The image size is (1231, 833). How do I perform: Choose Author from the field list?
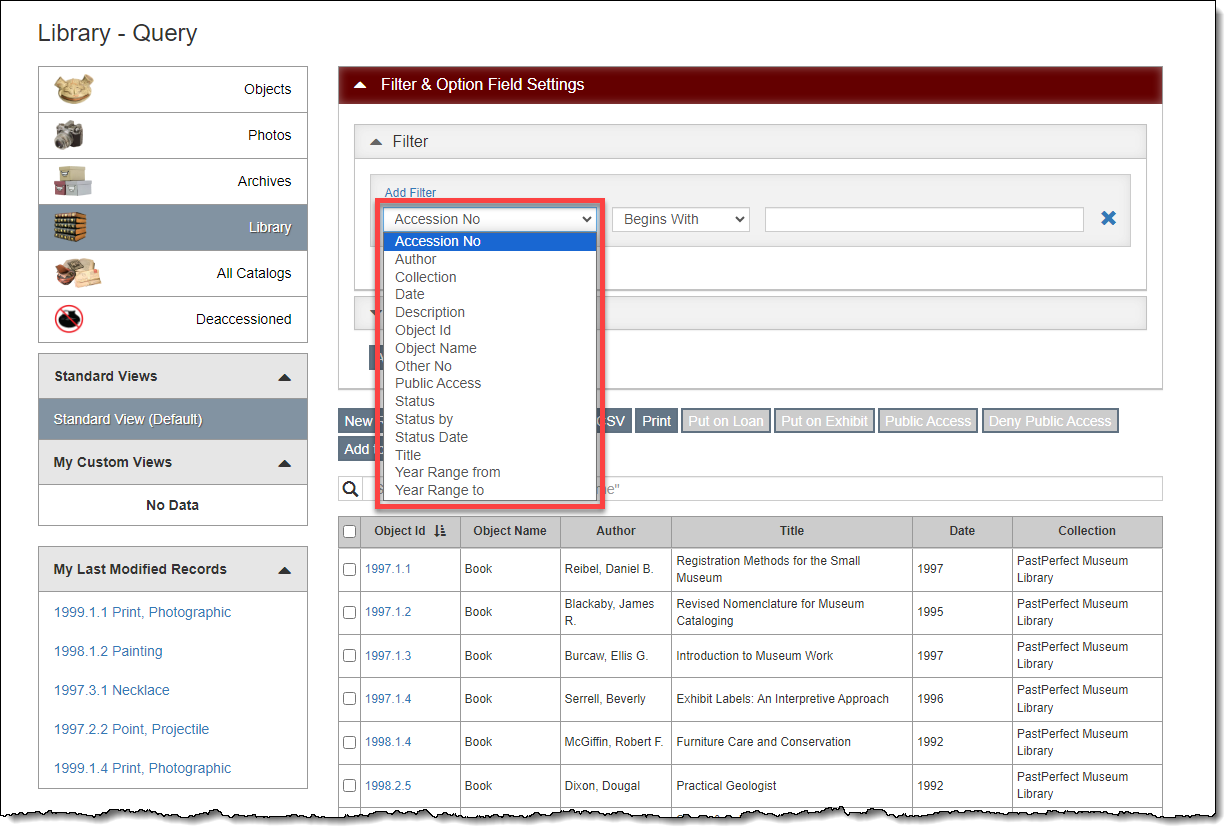tap(416, 259)
